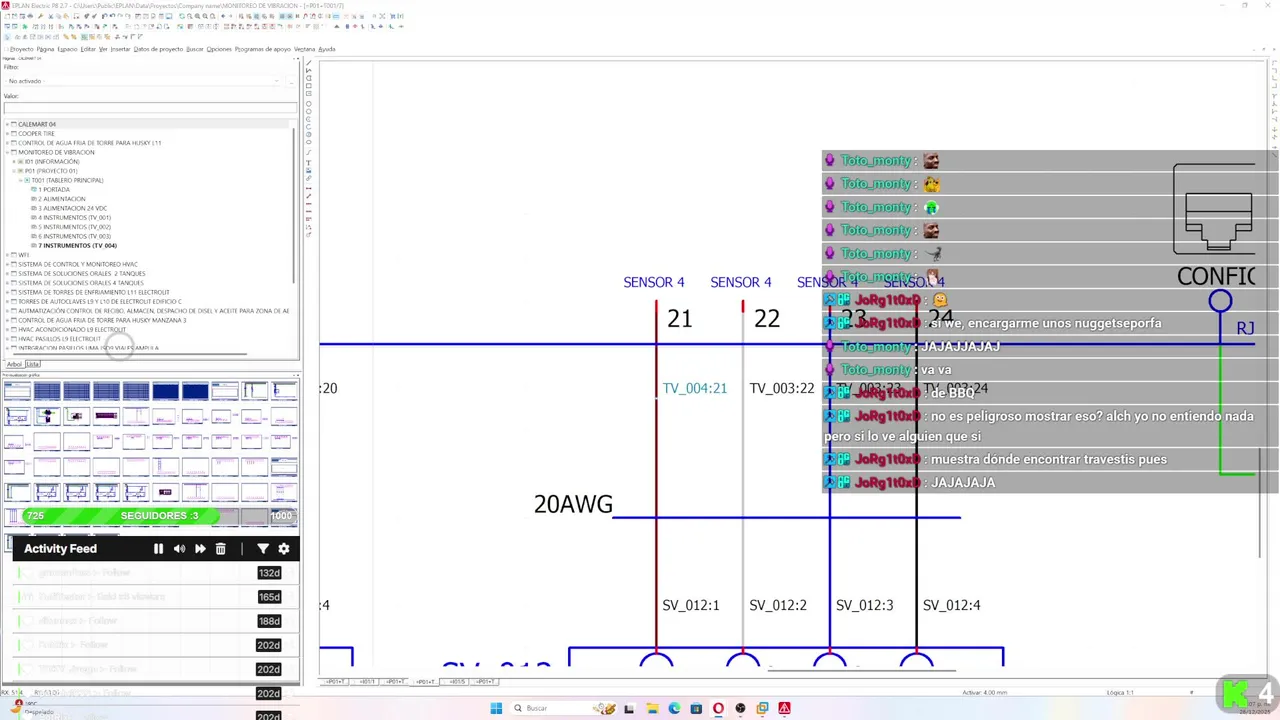This screenshot has height=720, width=1280.
Task: Skip alert in the Activity Feed
Action: click(x=200, y=549)
